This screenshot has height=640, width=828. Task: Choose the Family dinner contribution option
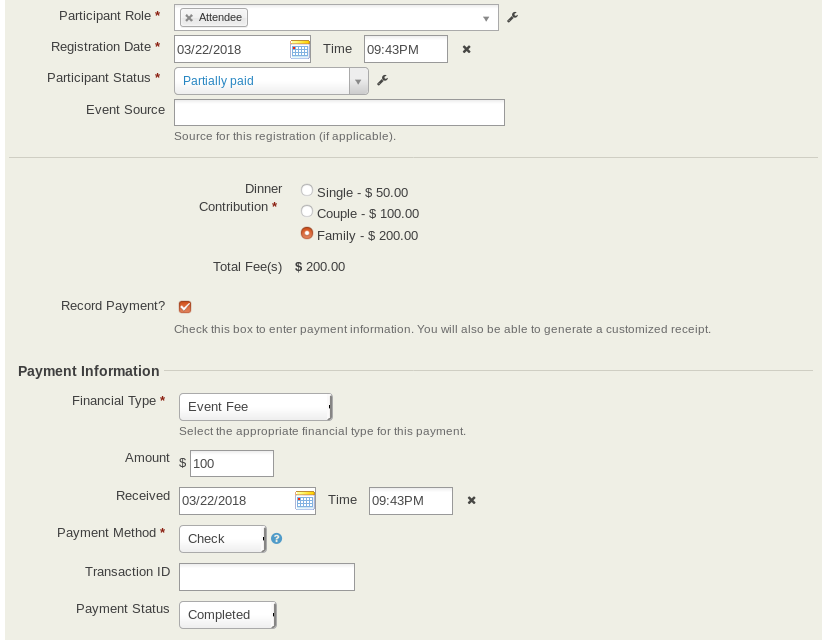coord(307,233)
